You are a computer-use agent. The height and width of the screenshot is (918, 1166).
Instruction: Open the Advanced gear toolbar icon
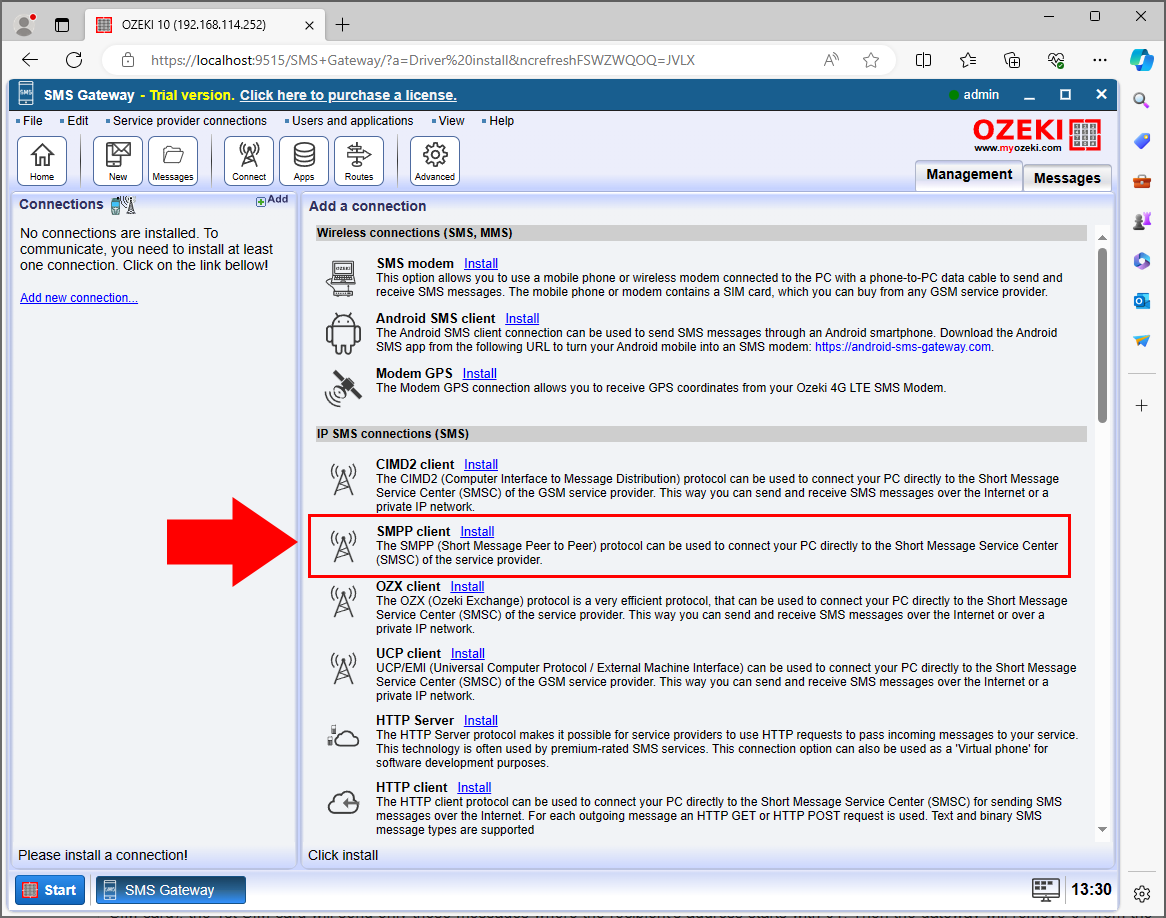pos(434,161)
